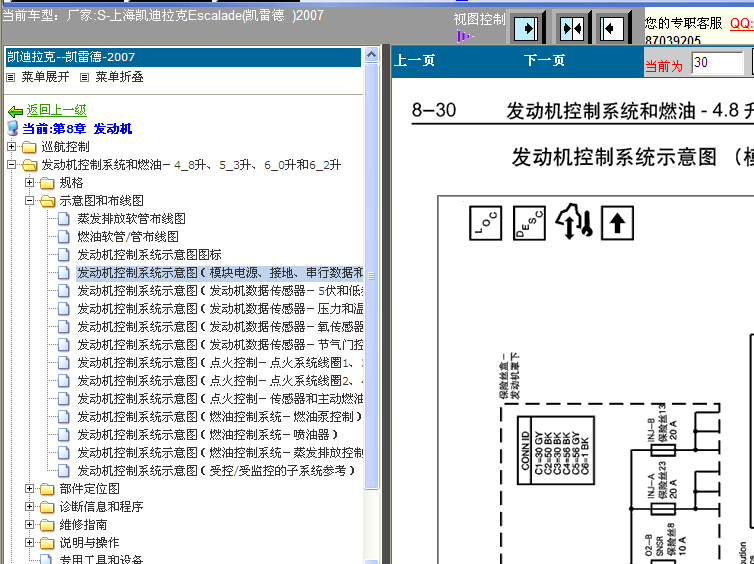Viewport: 754px width, 564px height.
Task: Open 燃油控制系统-燃油泵控制 schematic entry
Action: coord(219,417)
